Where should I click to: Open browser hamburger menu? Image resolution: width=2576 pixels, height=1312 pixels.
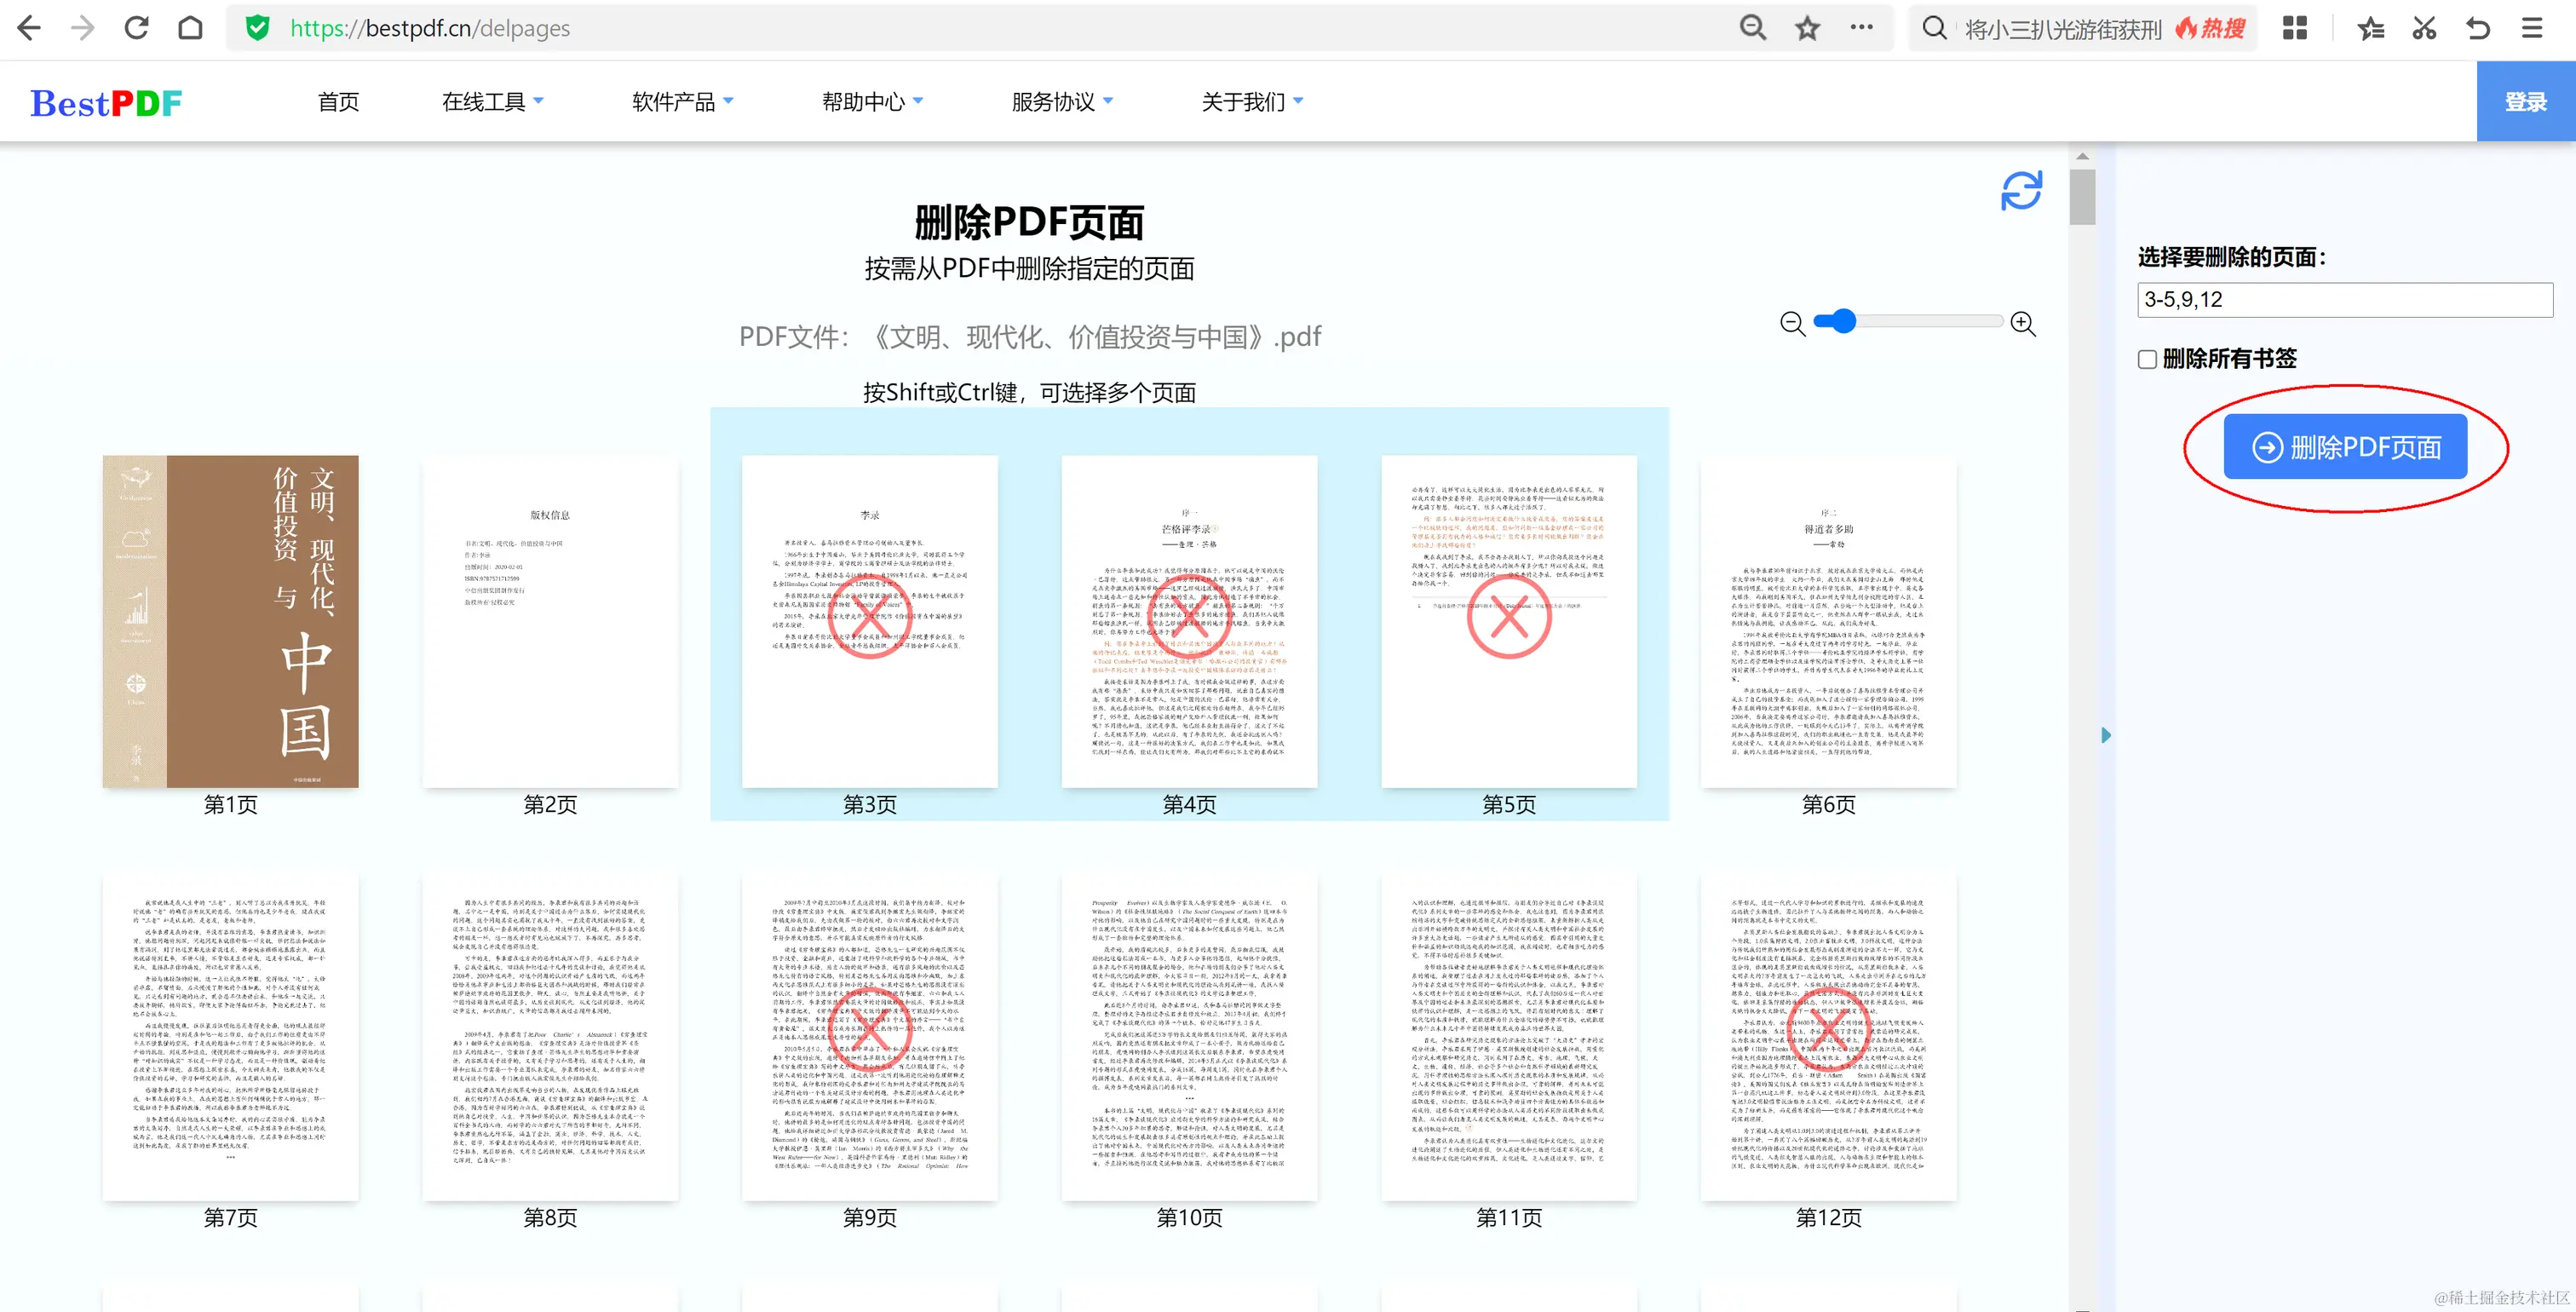click(x=2531, y=28)
